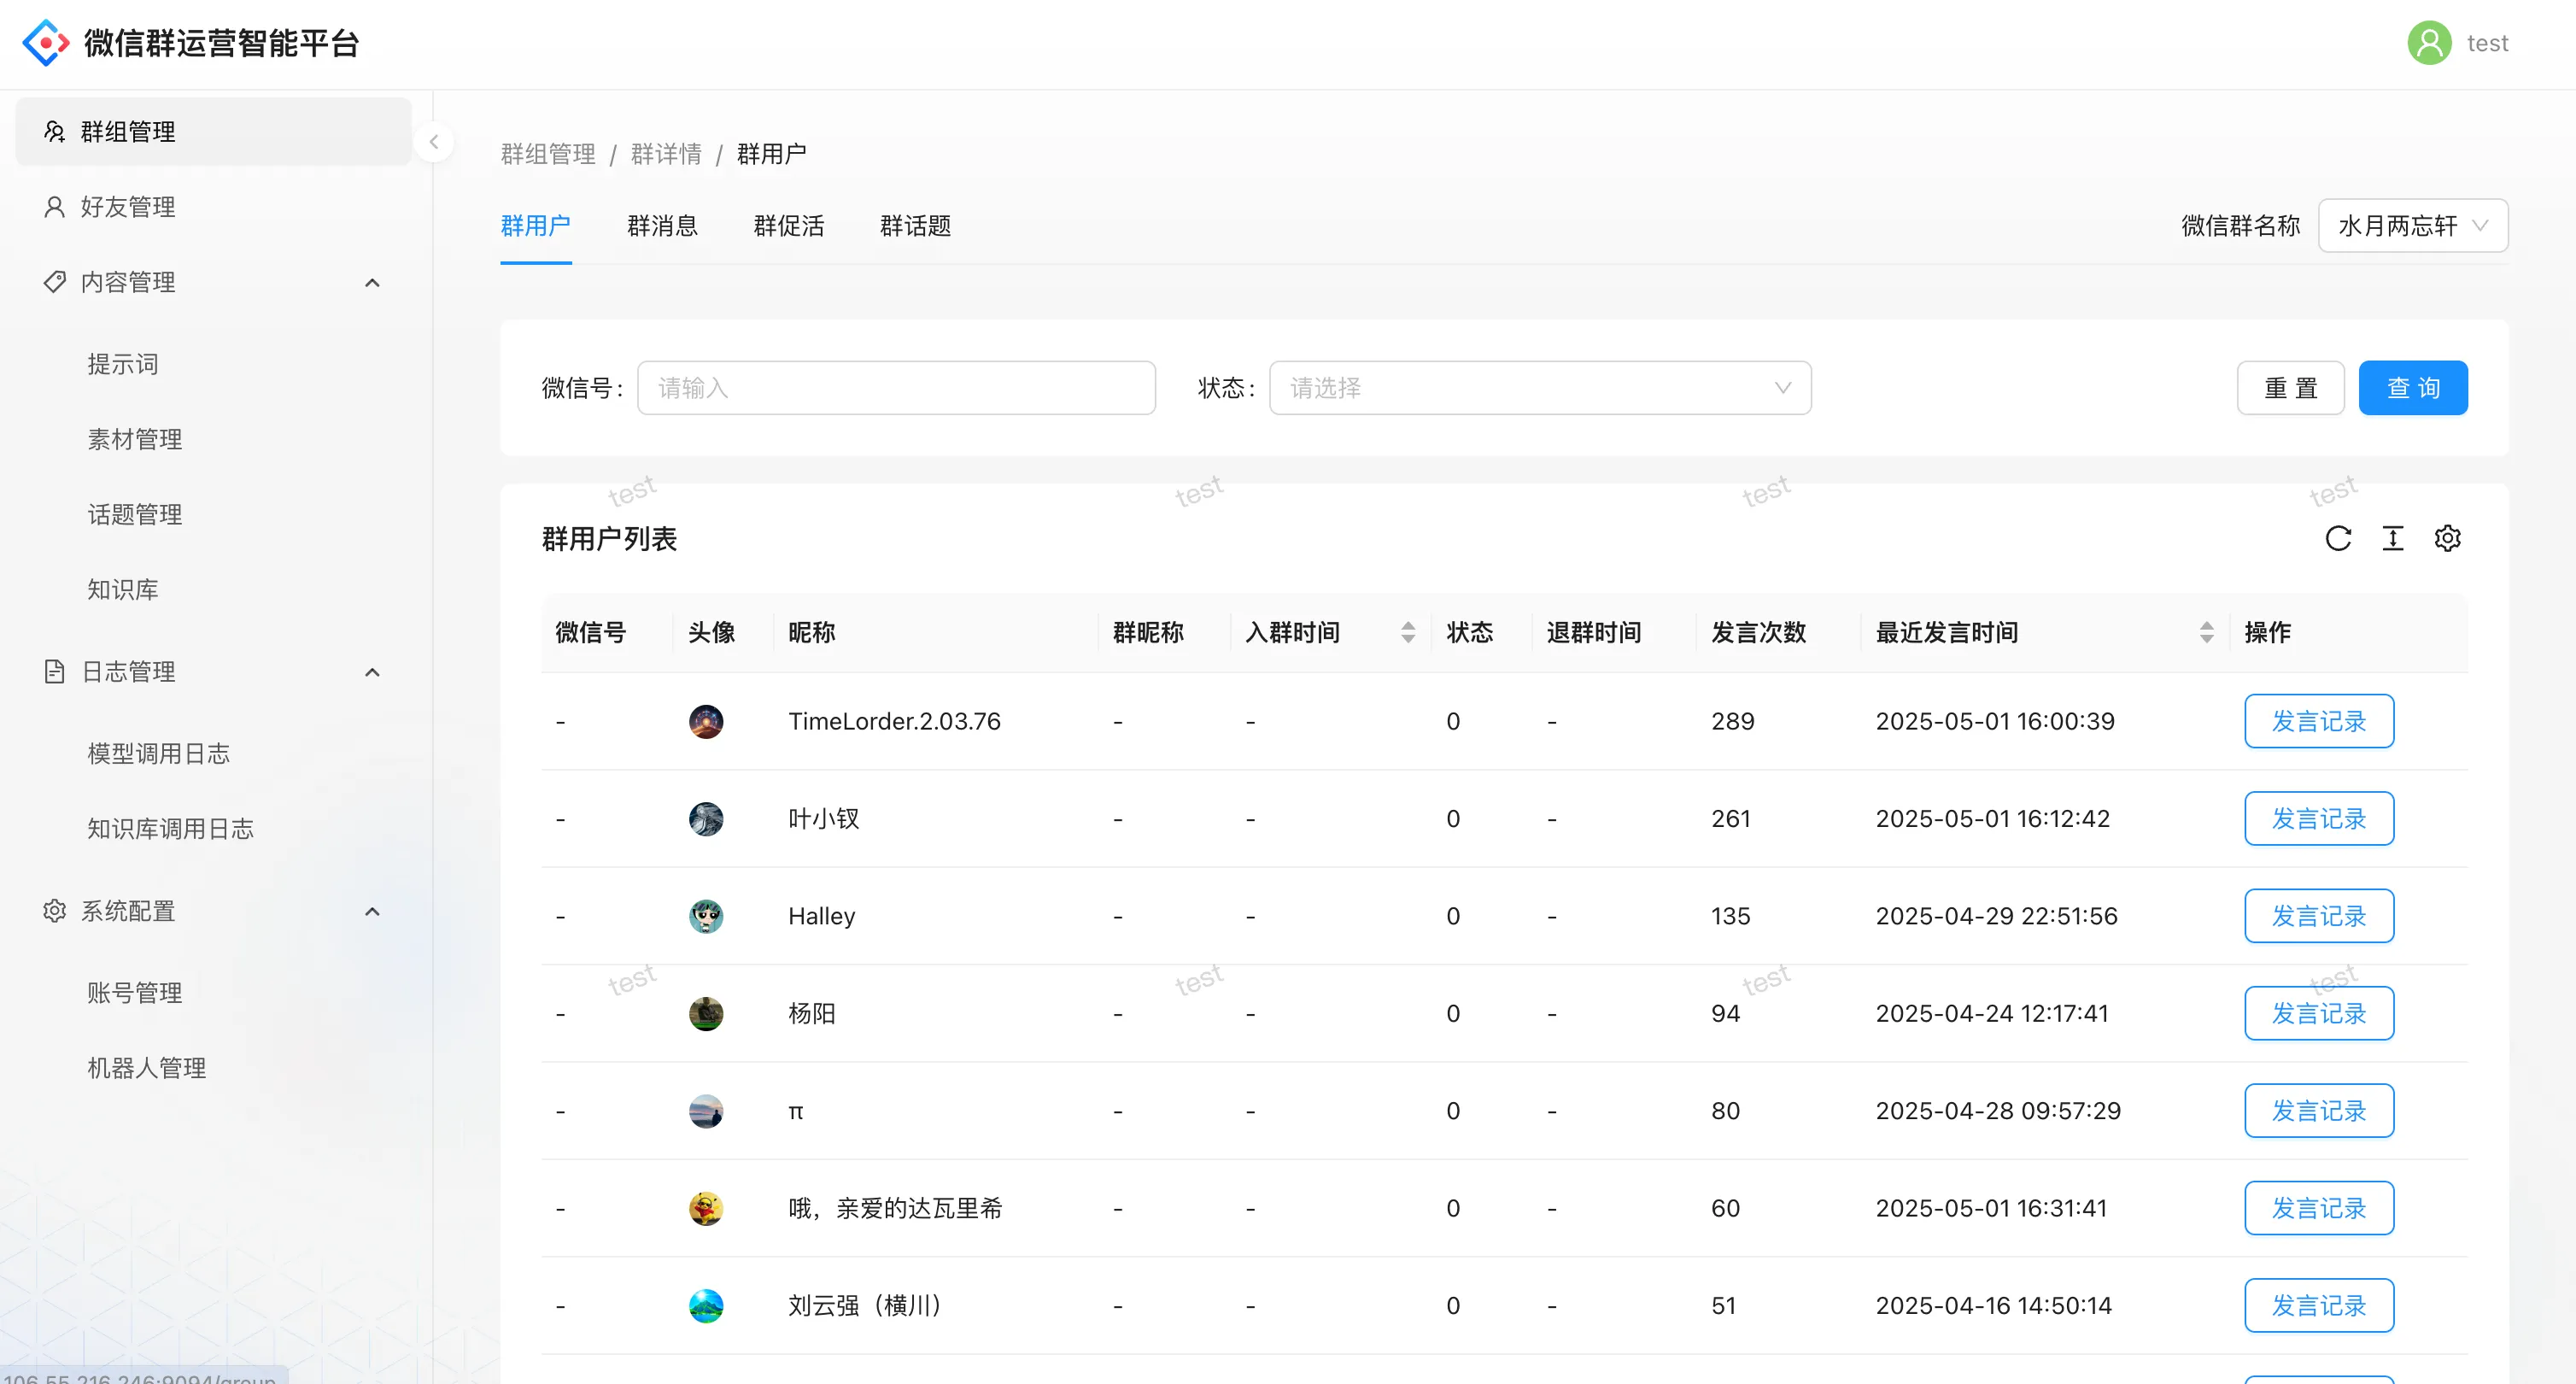The image size is (2576, 1384).
Task: Focus the 微信号 input field
Action: click(x=896, y=388)
